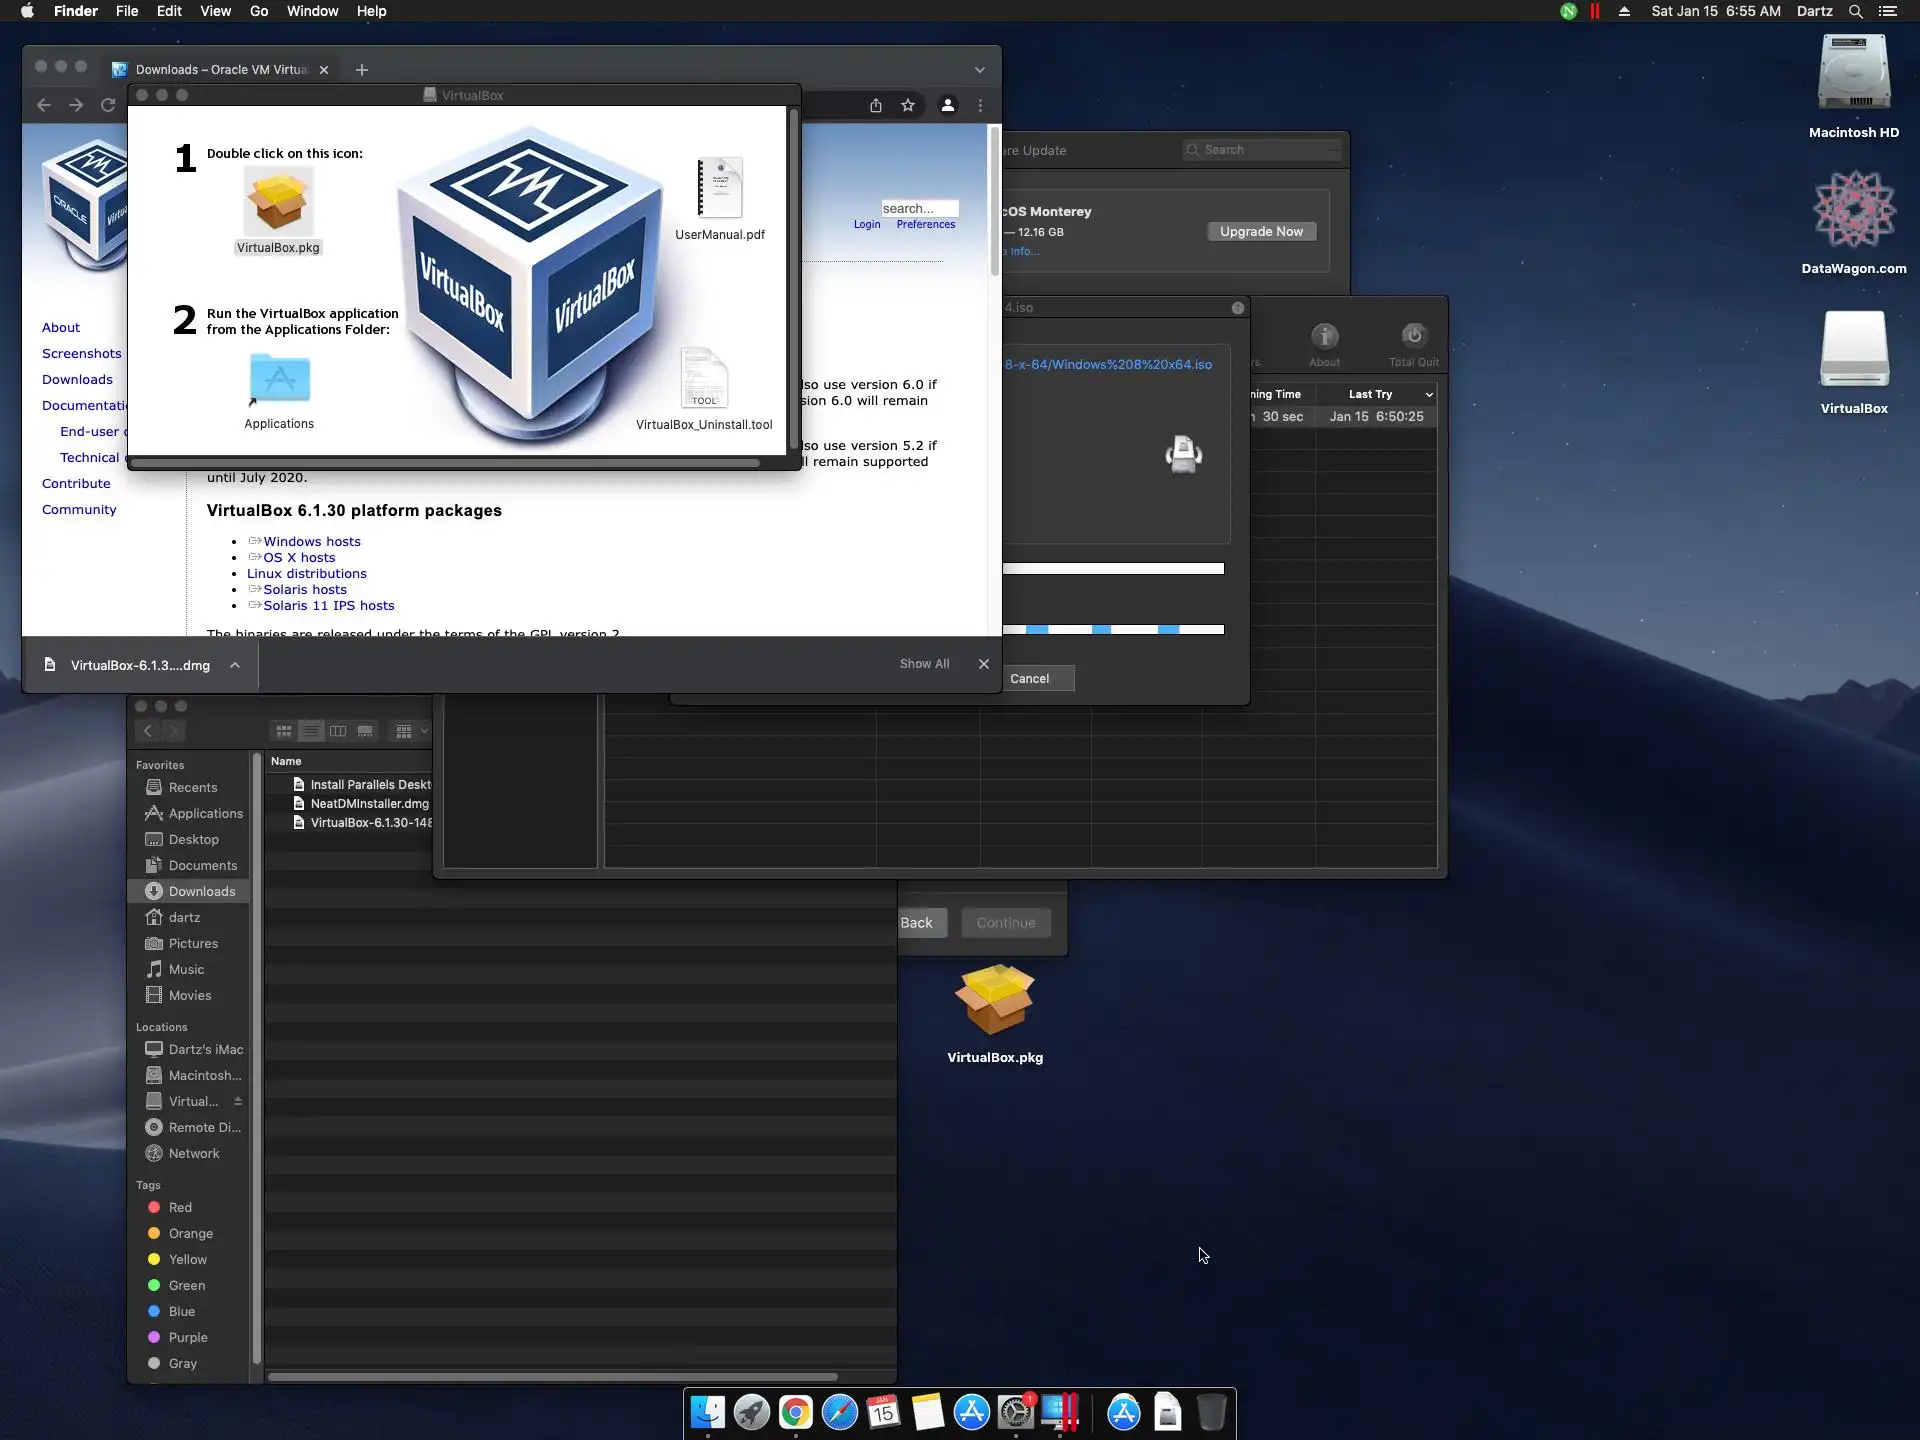Open UserManual.pdf icon in VirtualBox volume
Viewport: 1920px width, 1440px height.
(720, 189)
